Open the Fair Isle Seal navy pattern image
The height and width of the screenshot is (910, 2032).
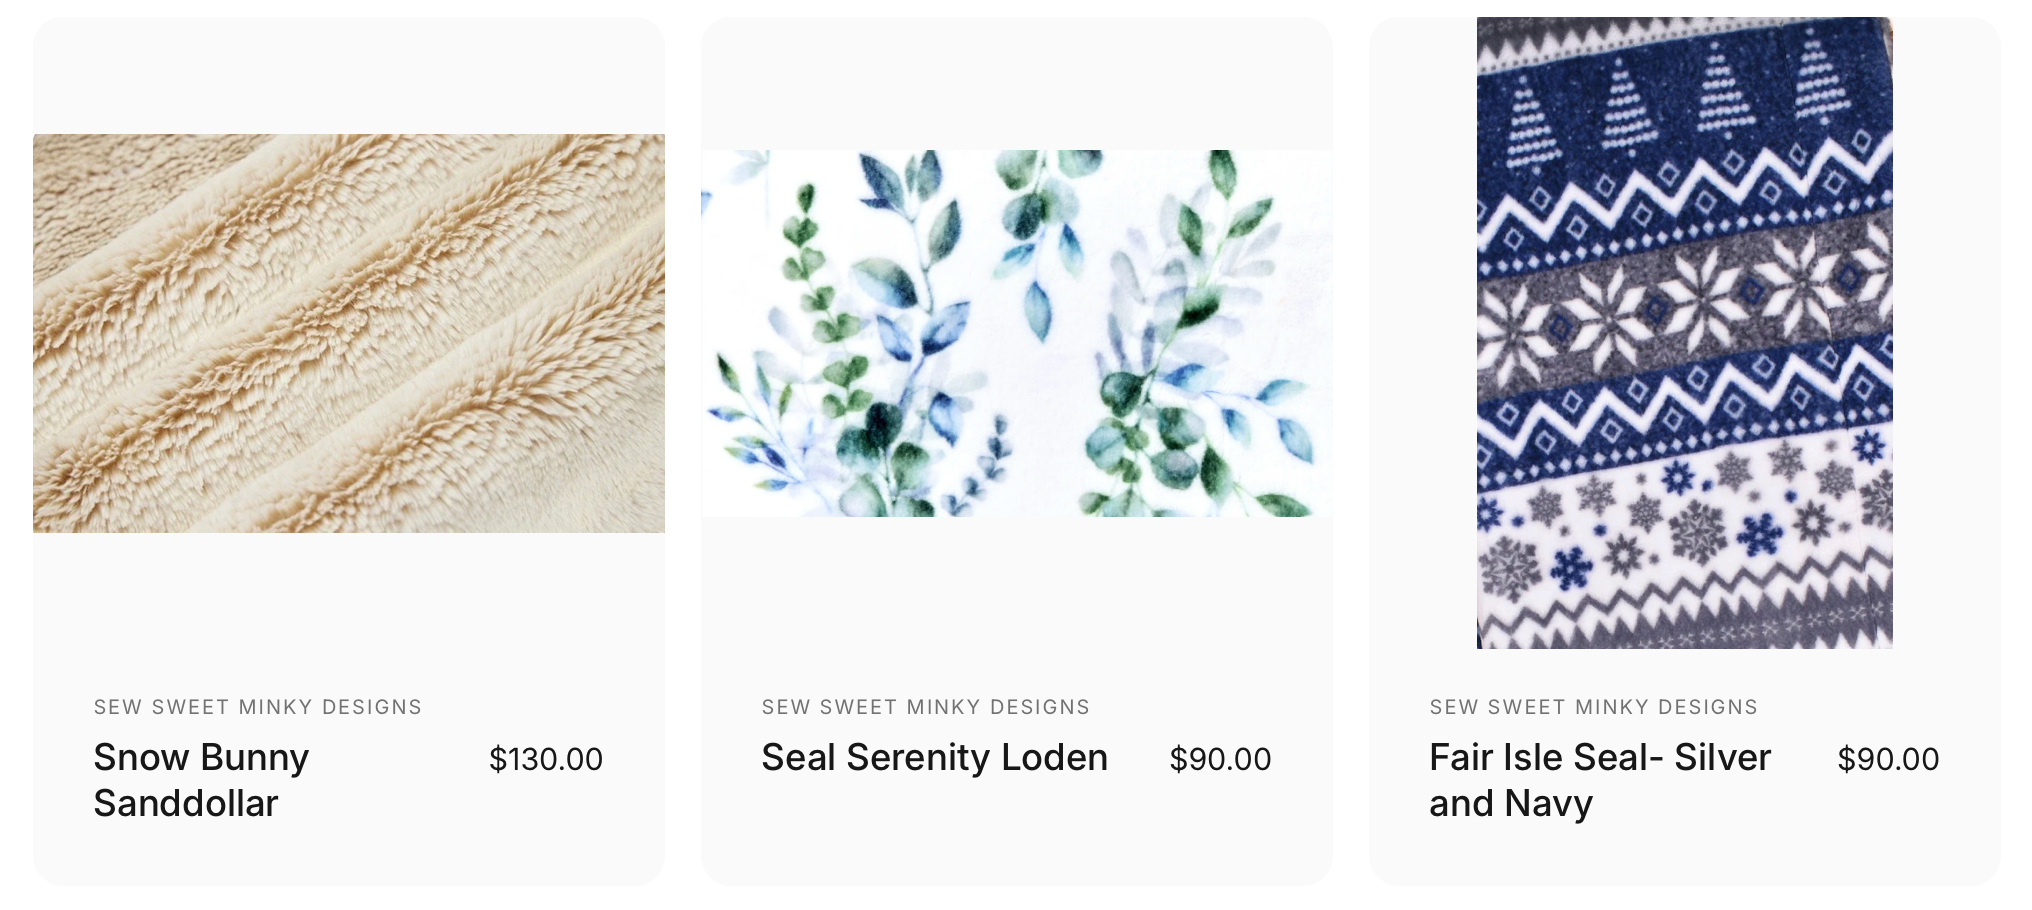pos(1684,333)
